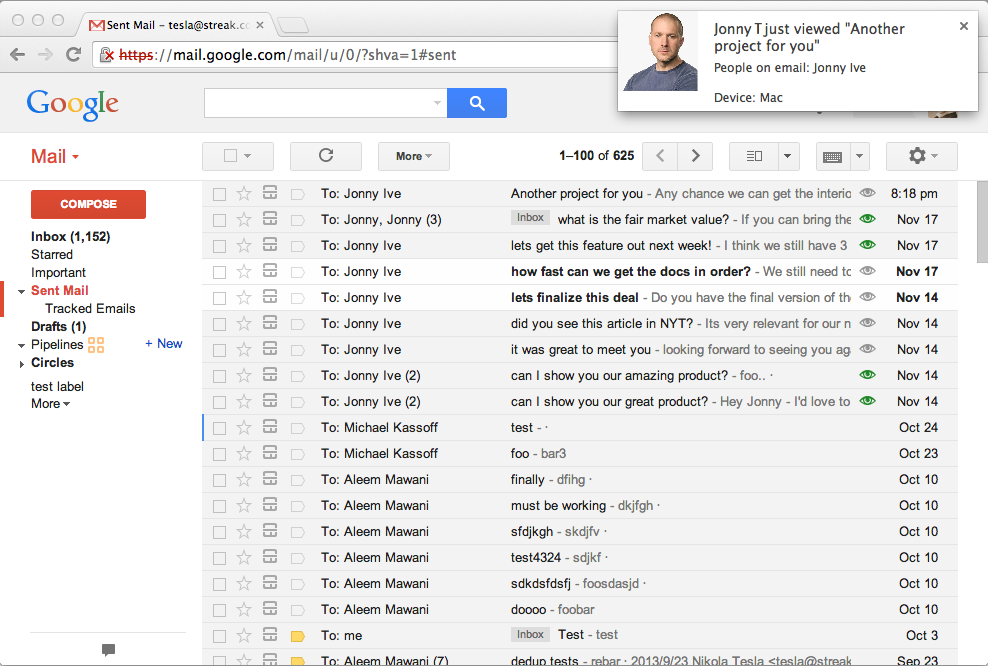This screenshot has width=988, height=666.
Task: Star the 'Another project for you' email
Action: (x=244, y=194)
